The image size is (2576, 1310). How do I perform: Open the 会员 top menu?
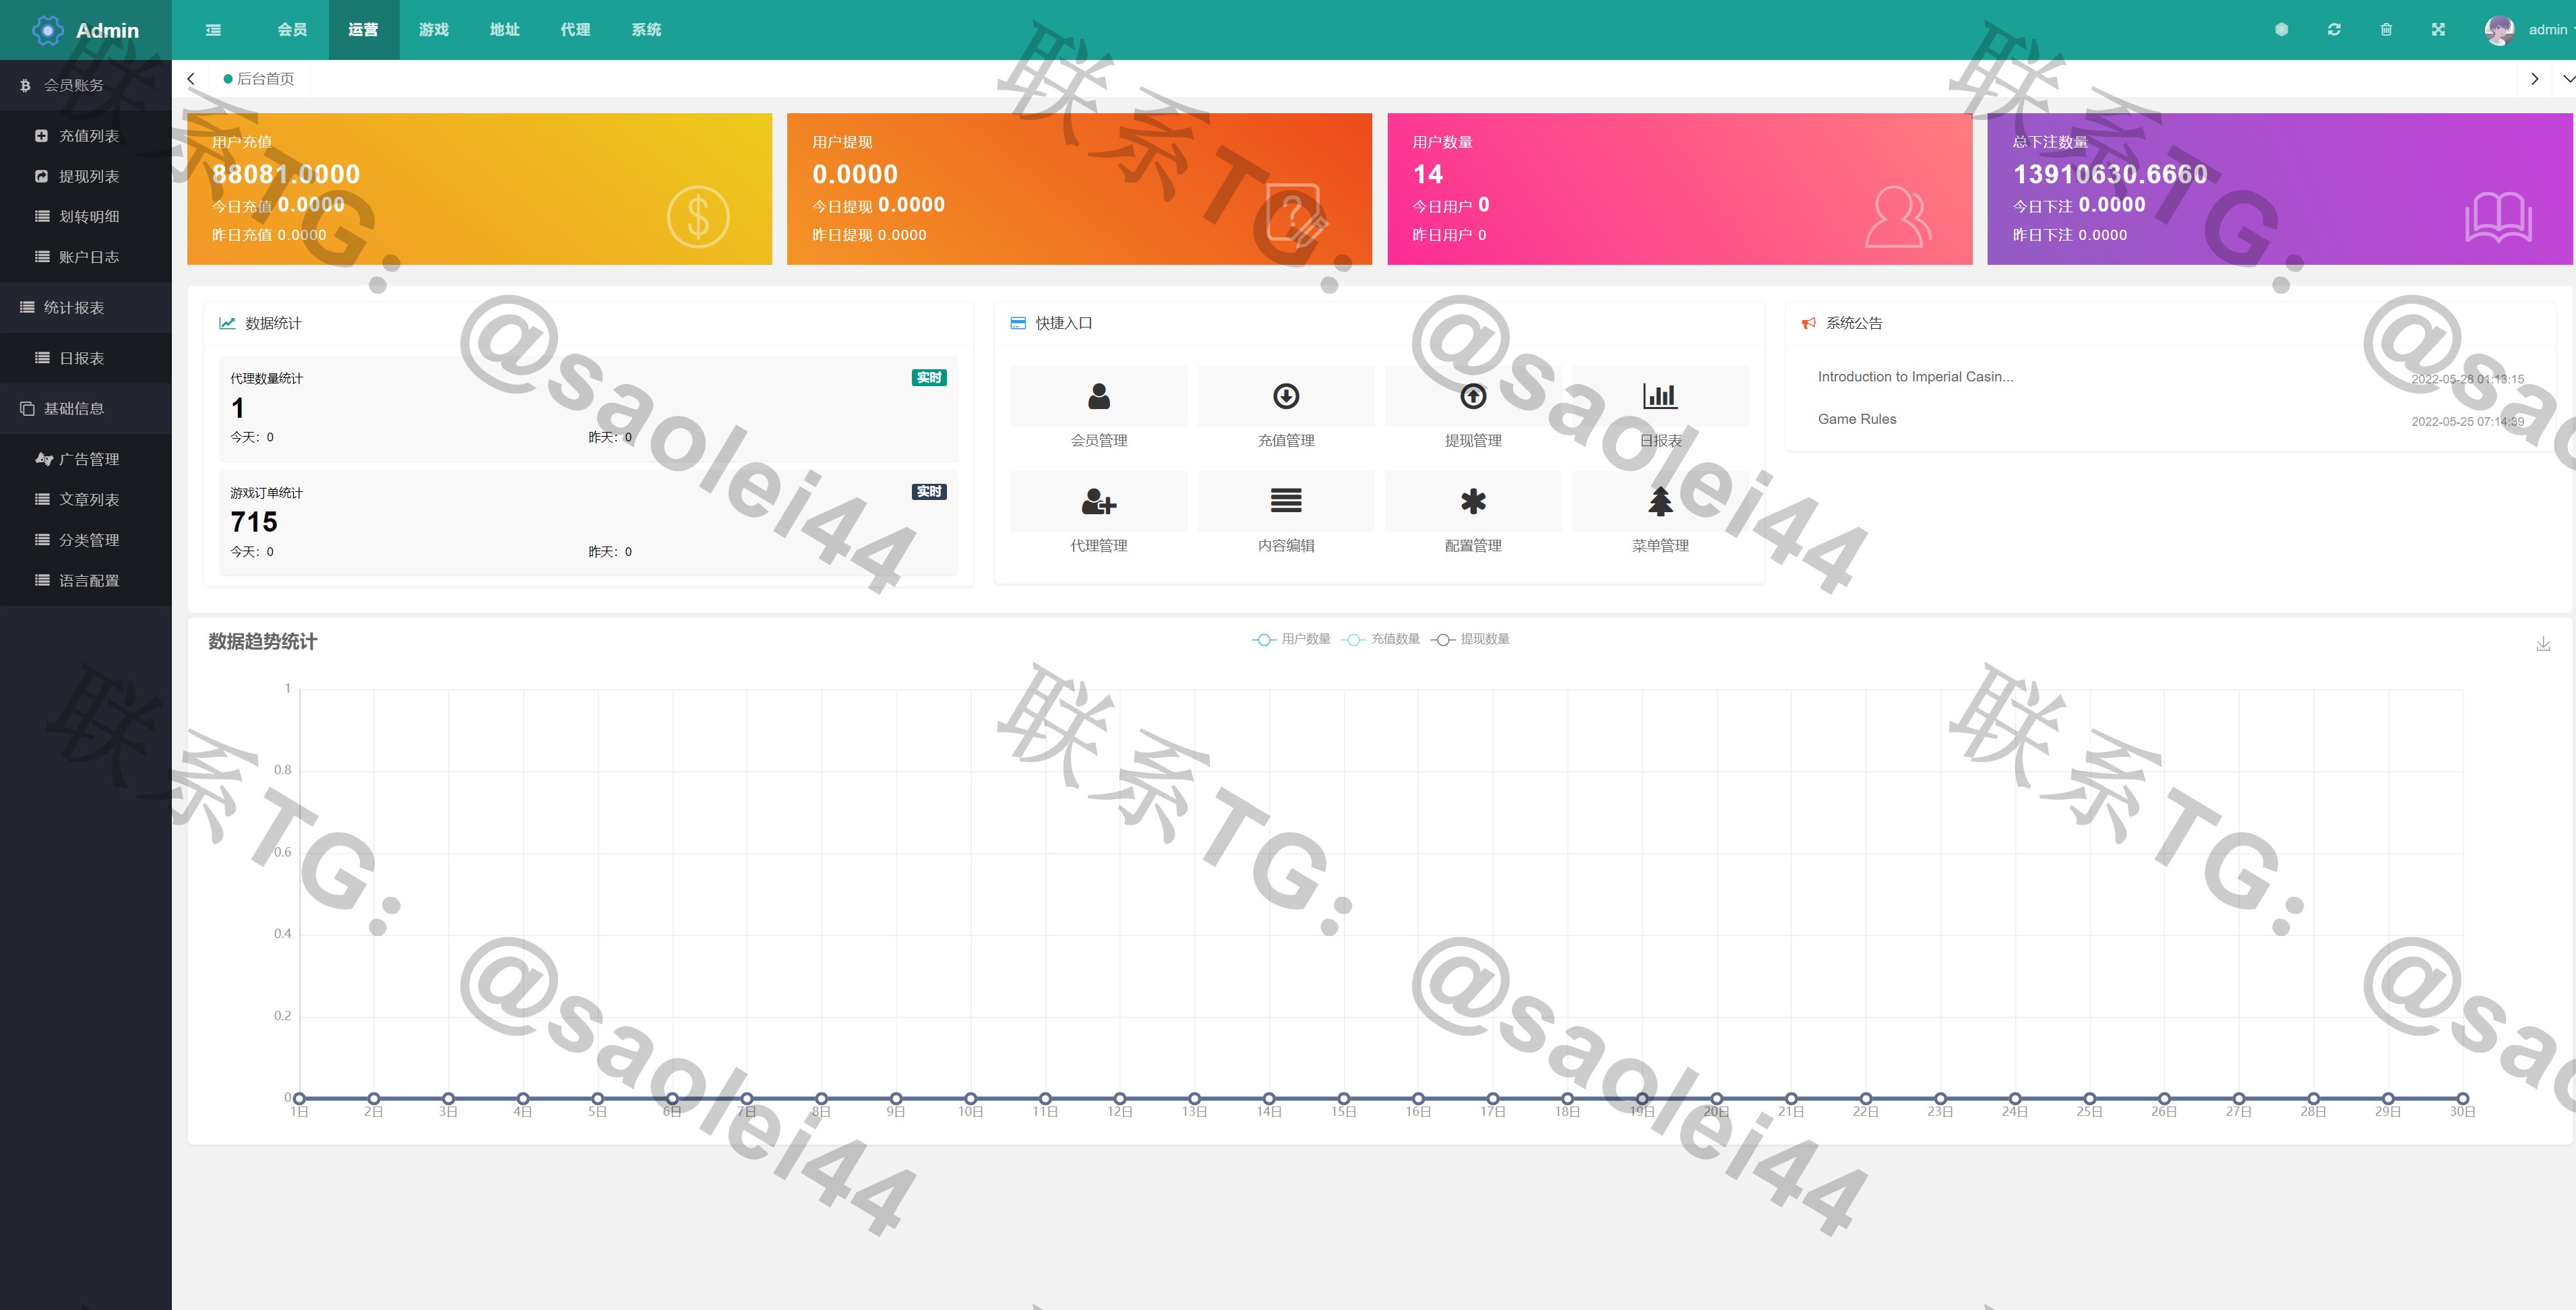[x=292, y=30]
